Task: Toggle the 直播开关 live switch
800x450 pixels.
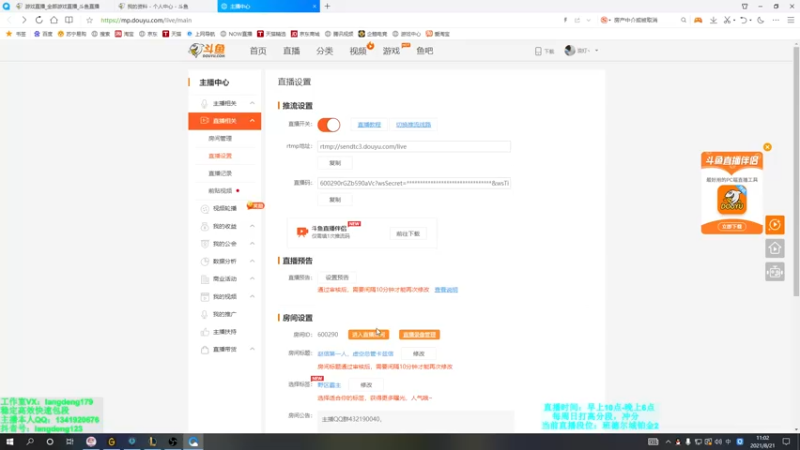Action: pyautogui.click(x=329, y=124)
